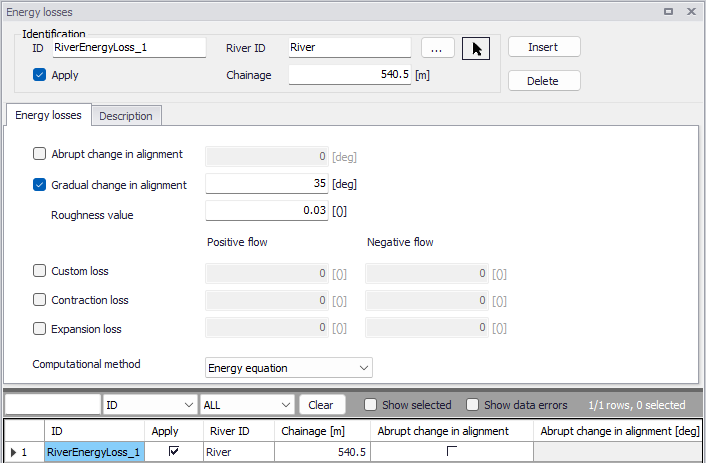Switch to the Energy losses tab

click(x=48, y=115)
